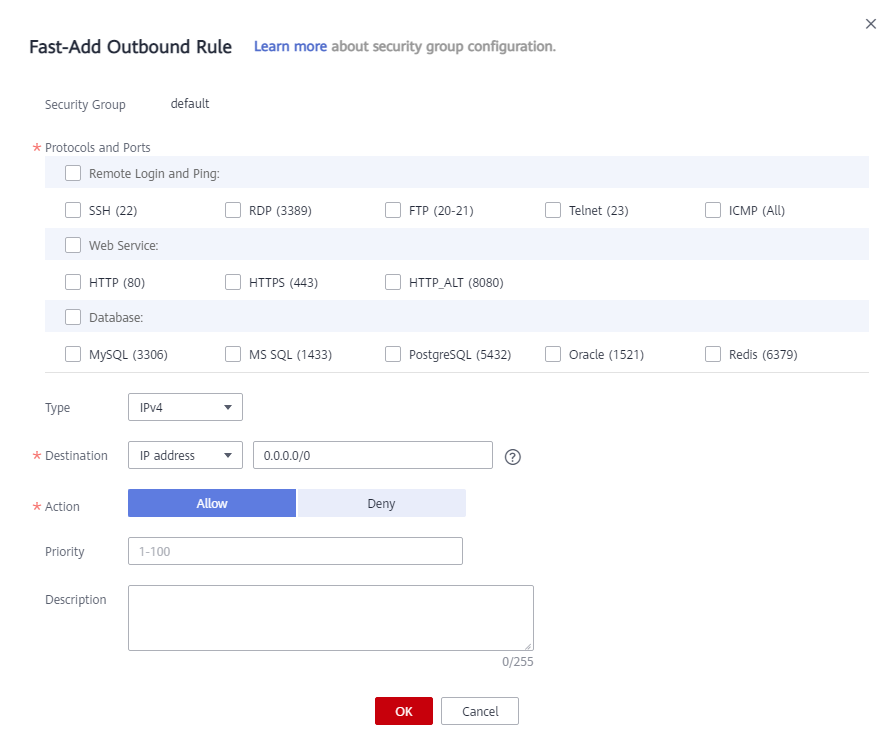Image resolution: width=894 pixels, height=752 pixels.
Task: Click the Destination help question mark icon
Action: pyautogui.click(x=513, y=457)
